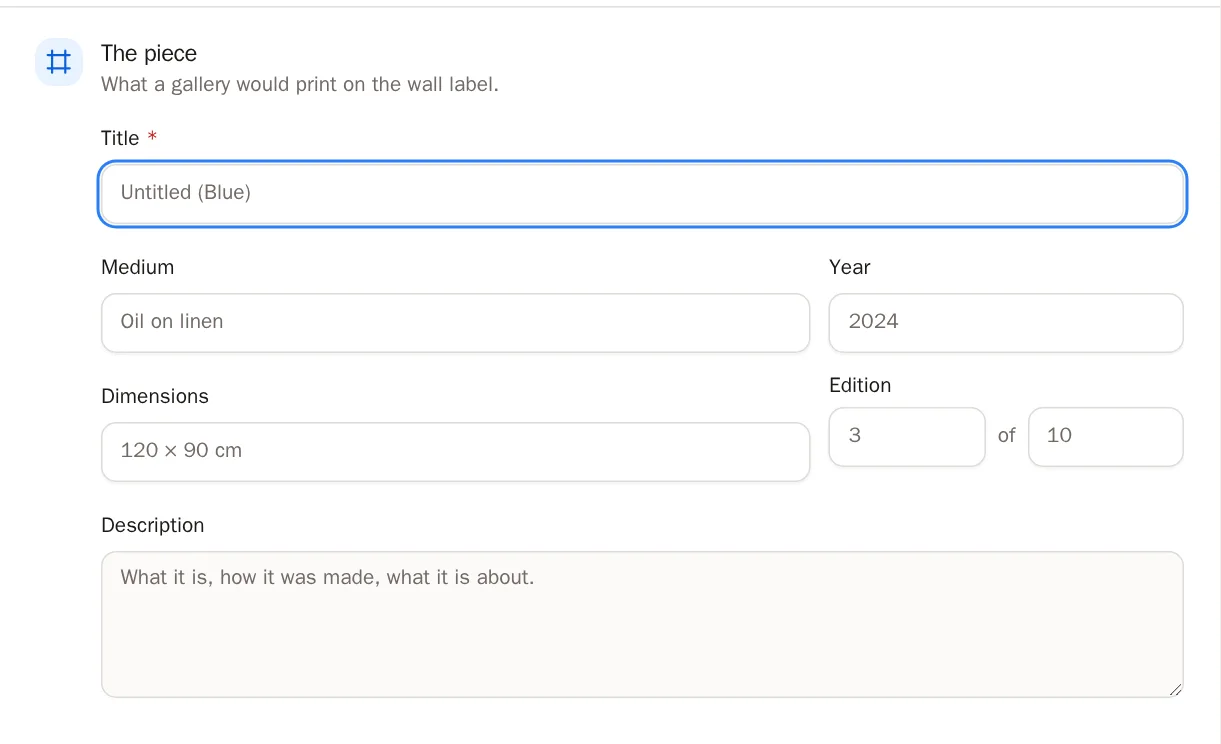Image resolution: width=1221 pixels, height=744 pixels.
Task: Click into the Medium input field
Action: coord(456,323)
